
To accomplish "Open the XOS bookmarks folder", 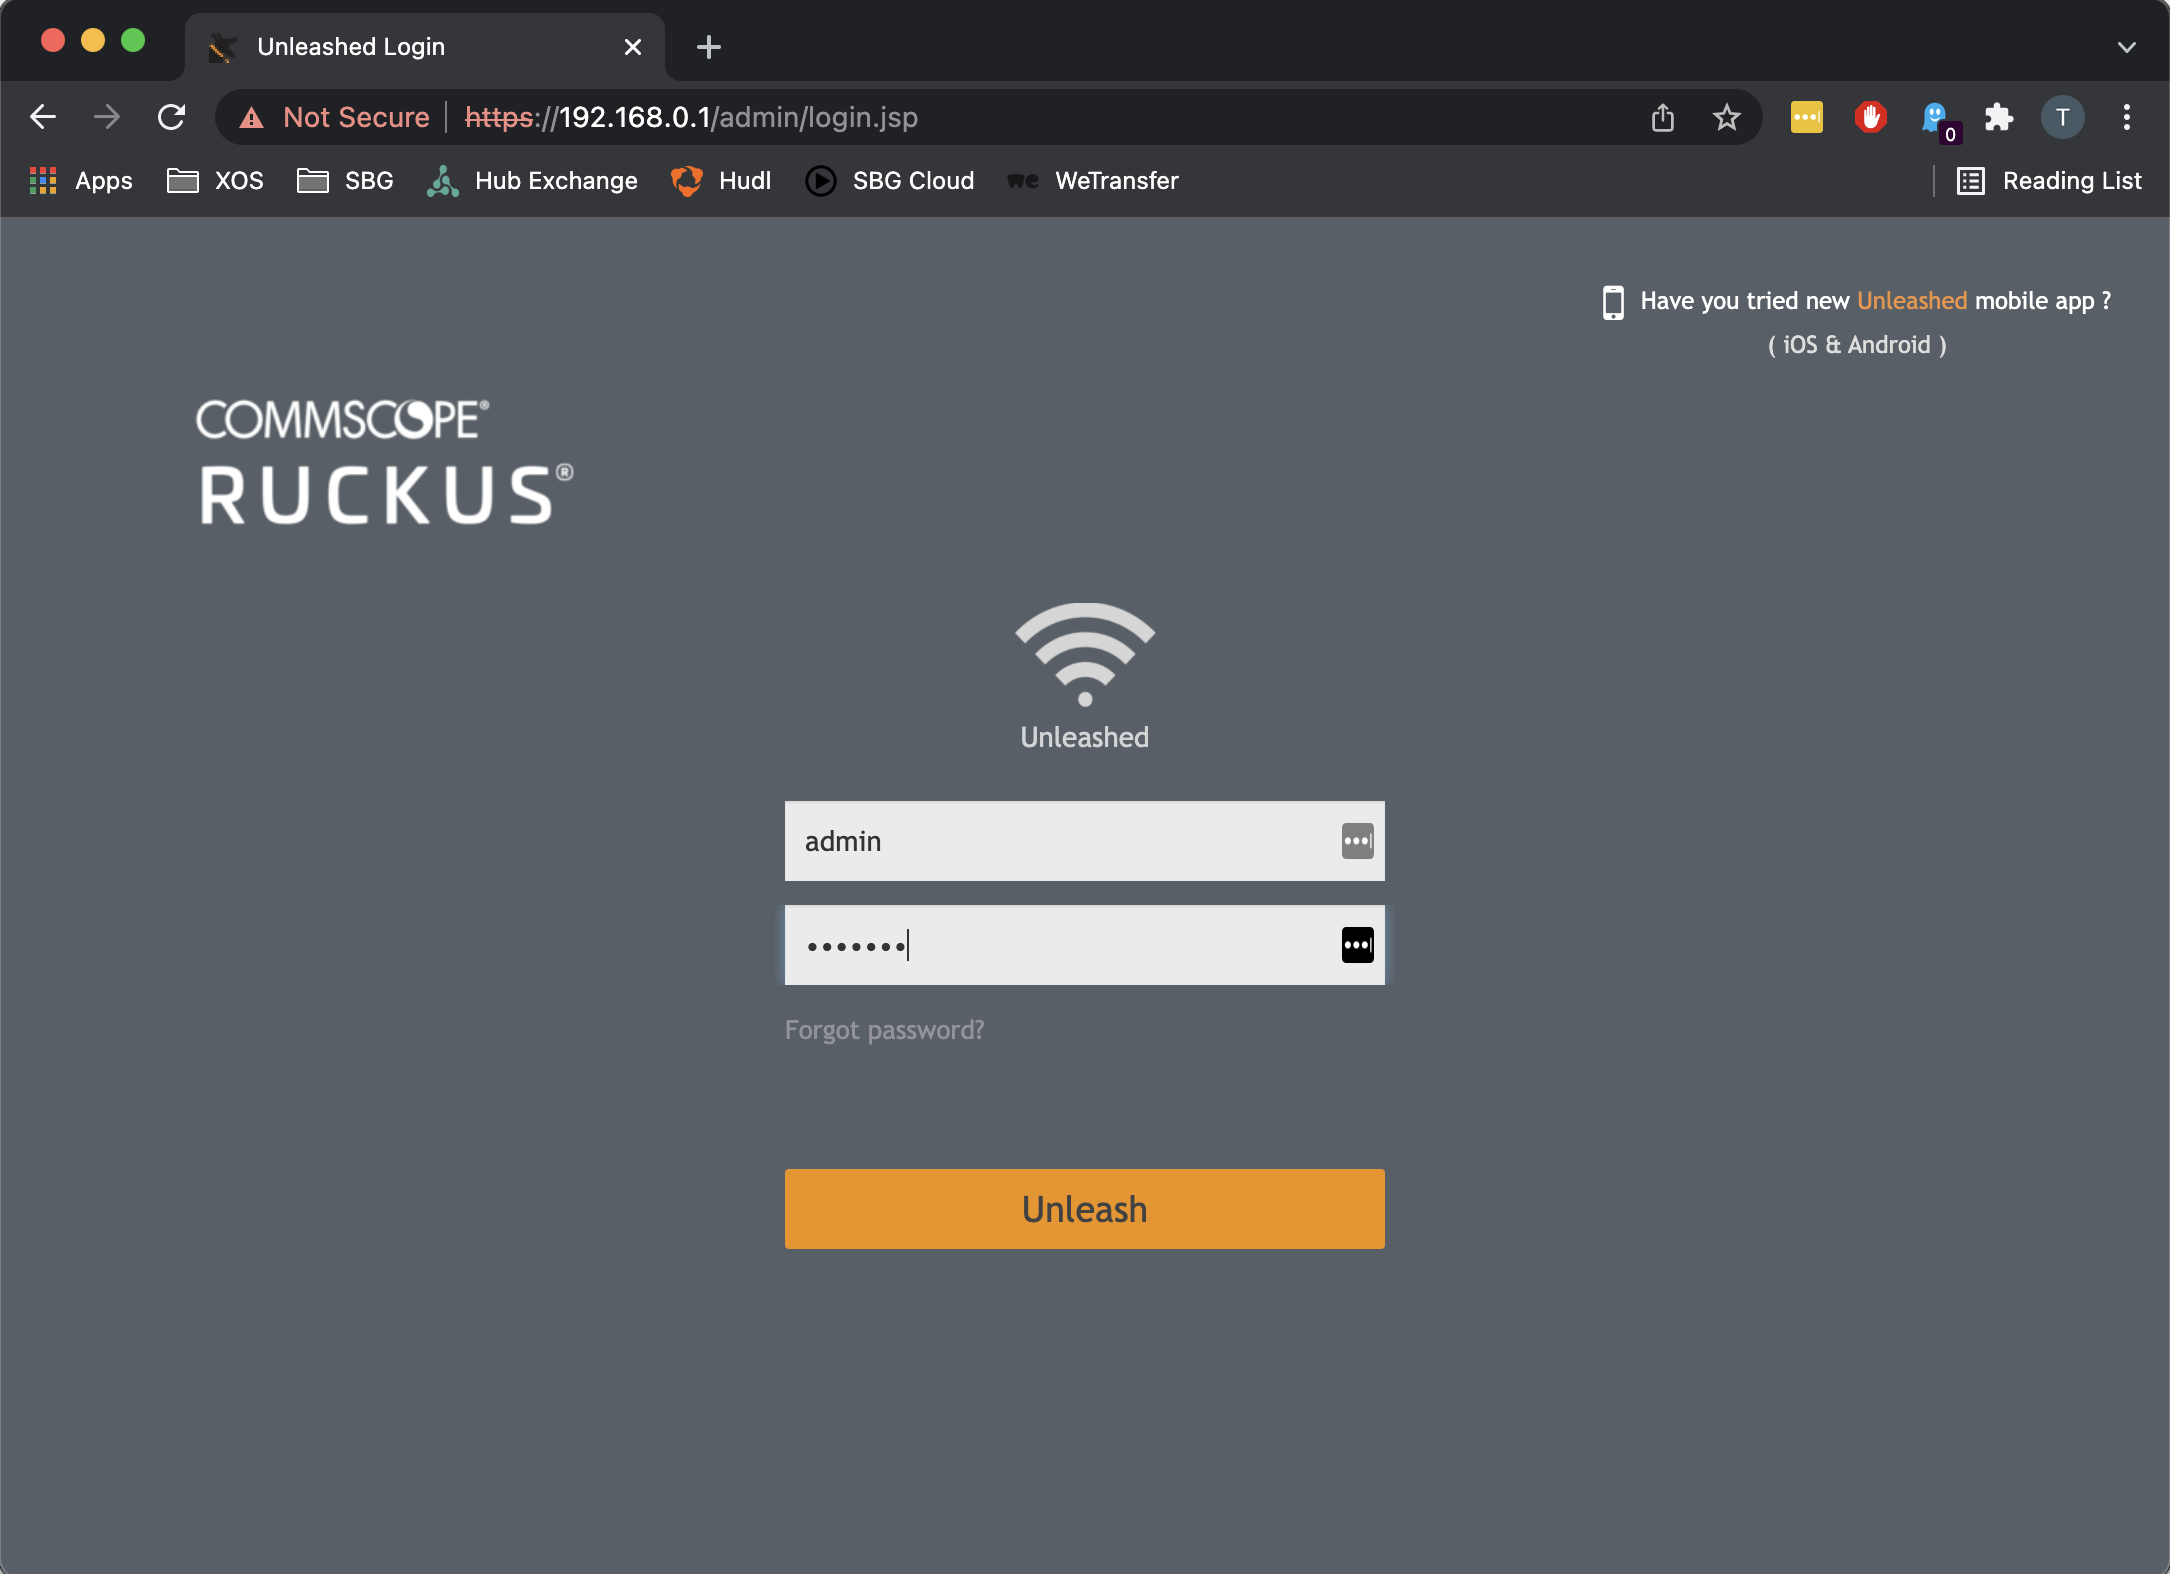I will click(216, 181).
